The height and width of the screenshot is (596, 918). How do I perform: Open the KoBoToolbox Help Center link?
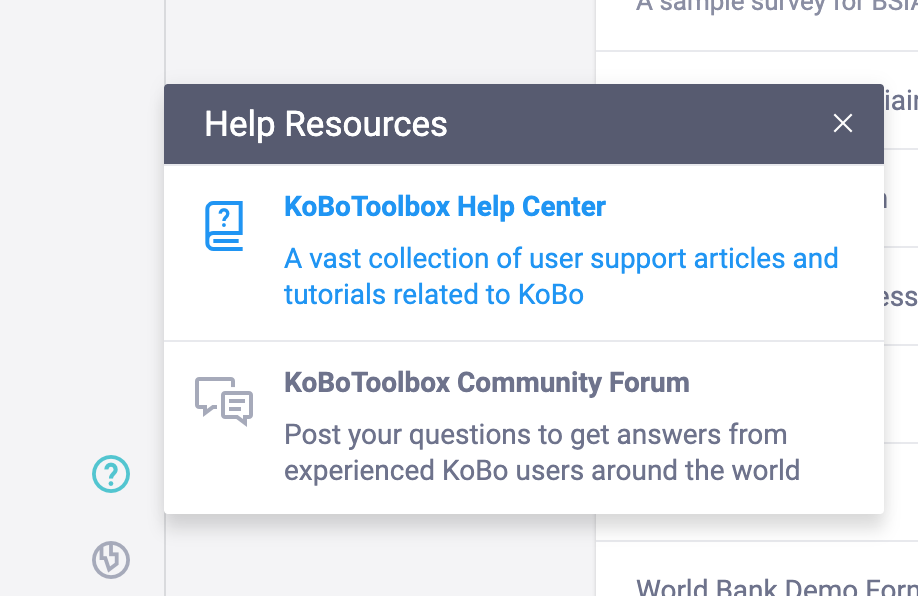pos(445,207)
